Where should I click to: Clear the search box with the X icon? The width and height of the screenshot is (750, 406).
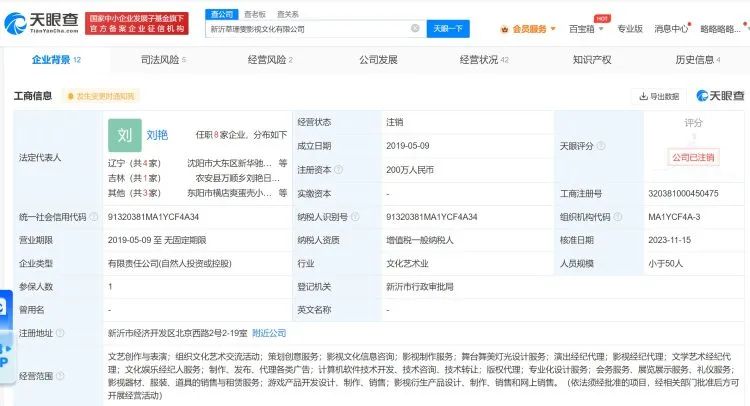[x=415, y=29]
